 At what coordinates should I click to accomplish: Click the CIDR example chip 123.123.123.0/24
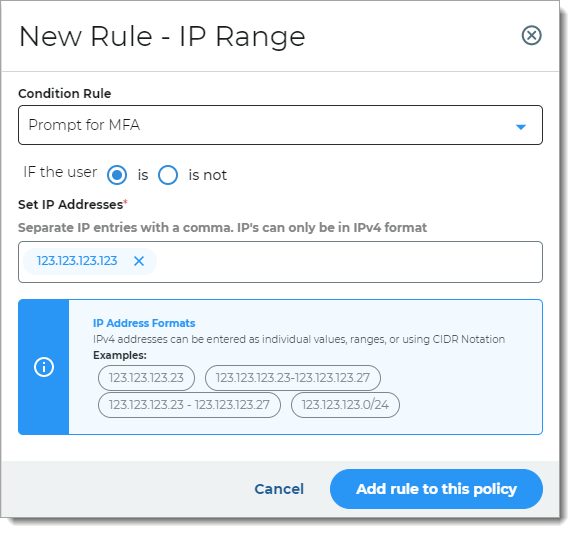point(345,405)
